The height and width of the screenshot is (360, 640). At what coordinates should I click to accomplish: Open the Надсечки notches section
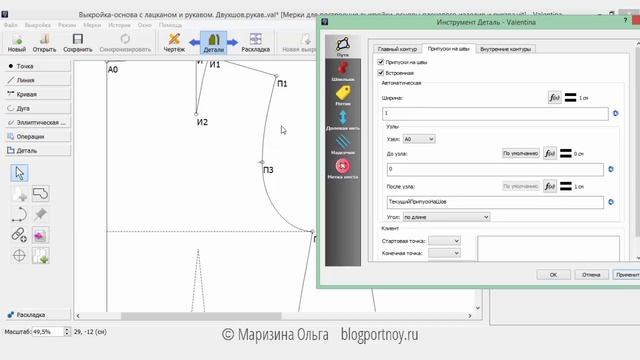(x=343, y=144)
